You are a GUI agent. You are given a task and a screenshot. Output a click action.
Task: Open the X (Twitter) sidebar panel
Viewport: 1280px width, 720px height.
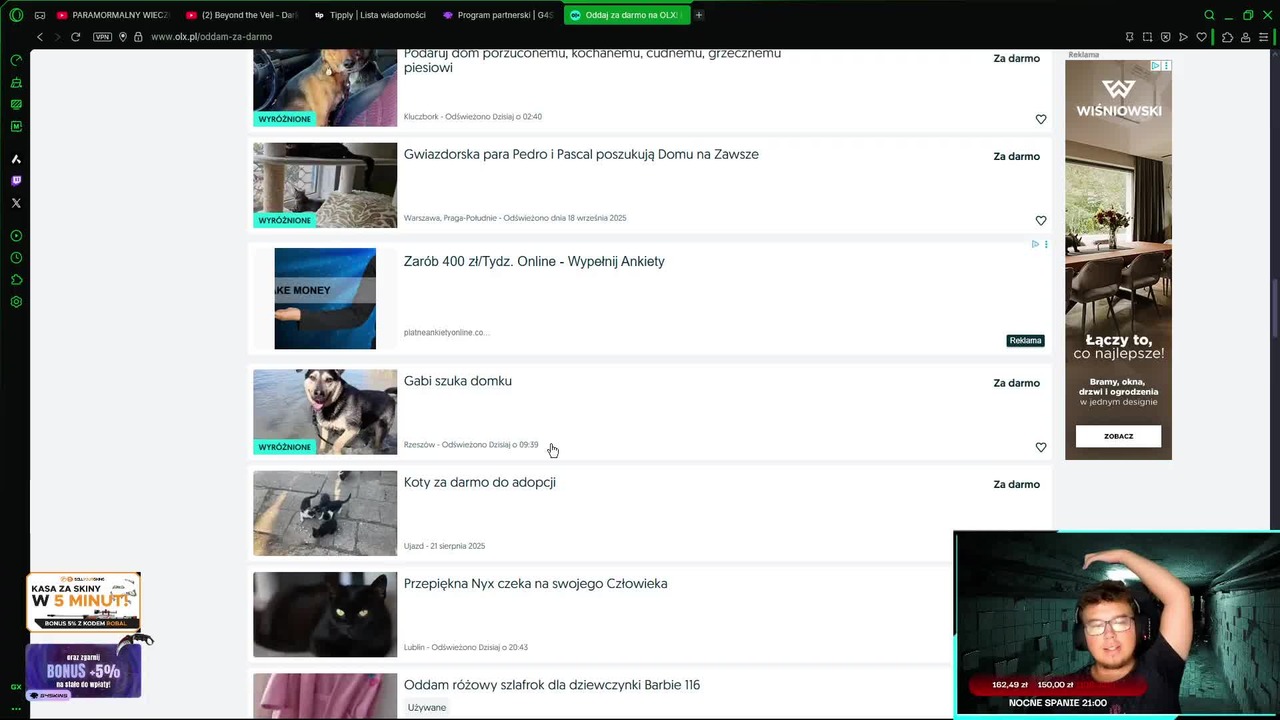(16, 203)
